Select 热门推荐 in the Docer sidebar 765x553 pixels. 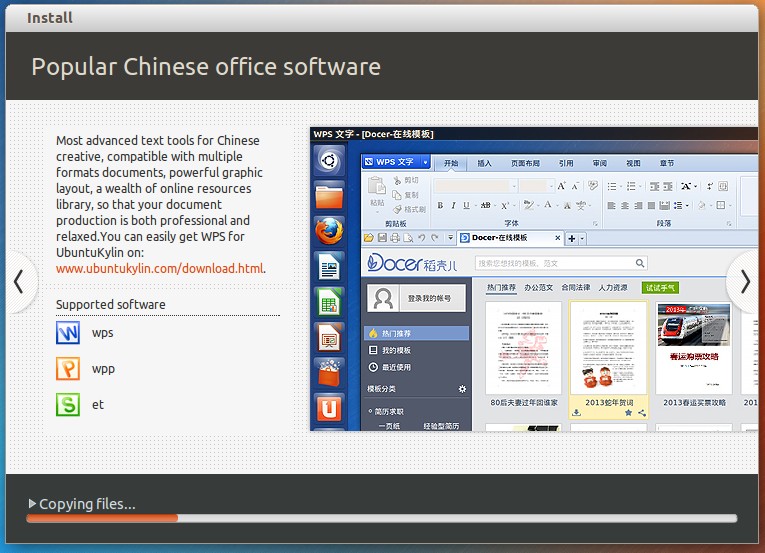(x=416, y=333)
